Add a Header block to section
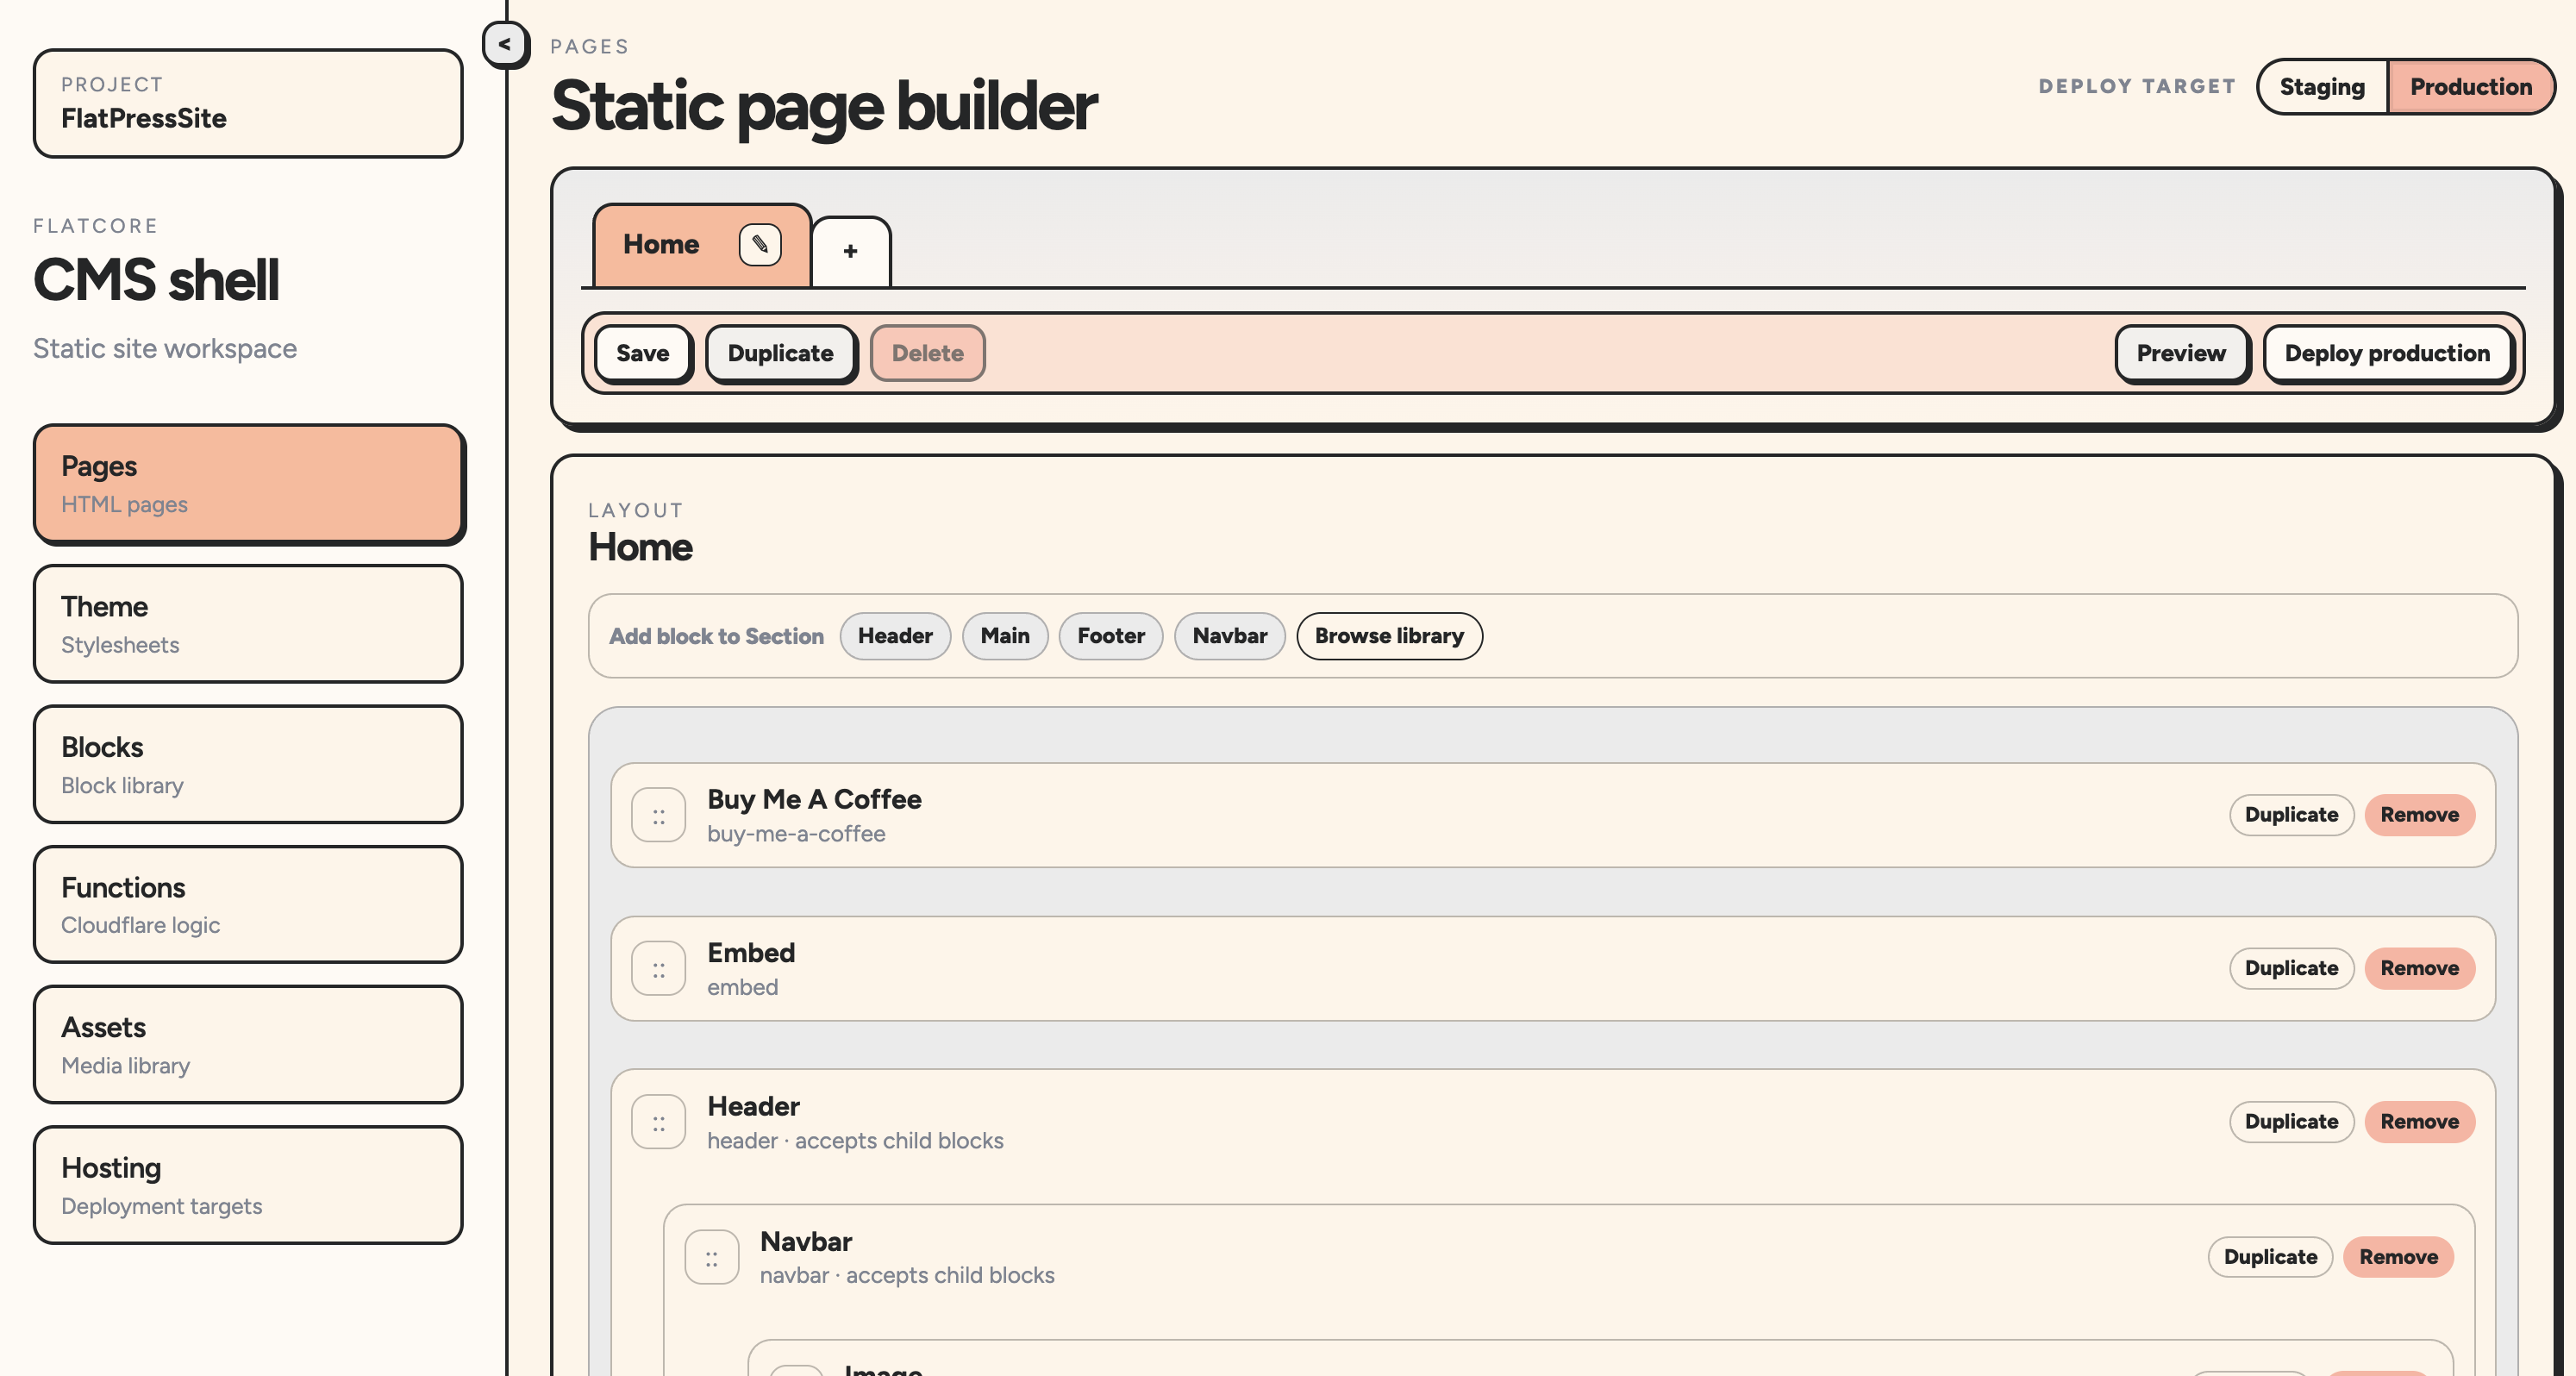Viewport: 2576px width, 1376px height. click(895, 636)
